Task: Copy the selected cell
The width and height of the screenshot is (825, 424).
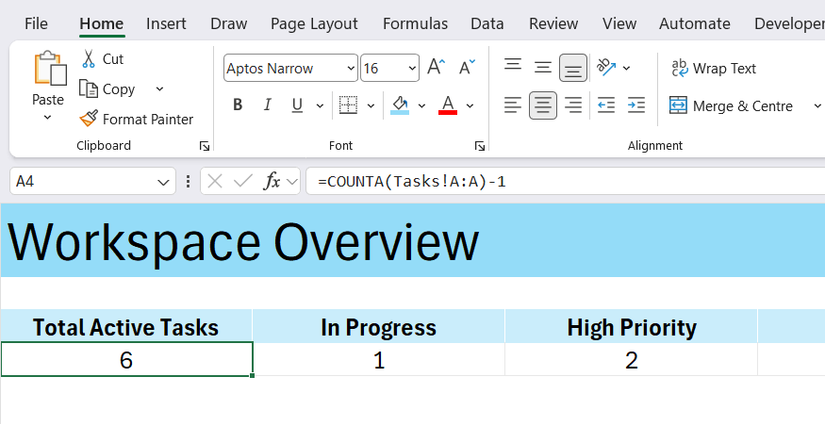Action: tap(108, 89)
